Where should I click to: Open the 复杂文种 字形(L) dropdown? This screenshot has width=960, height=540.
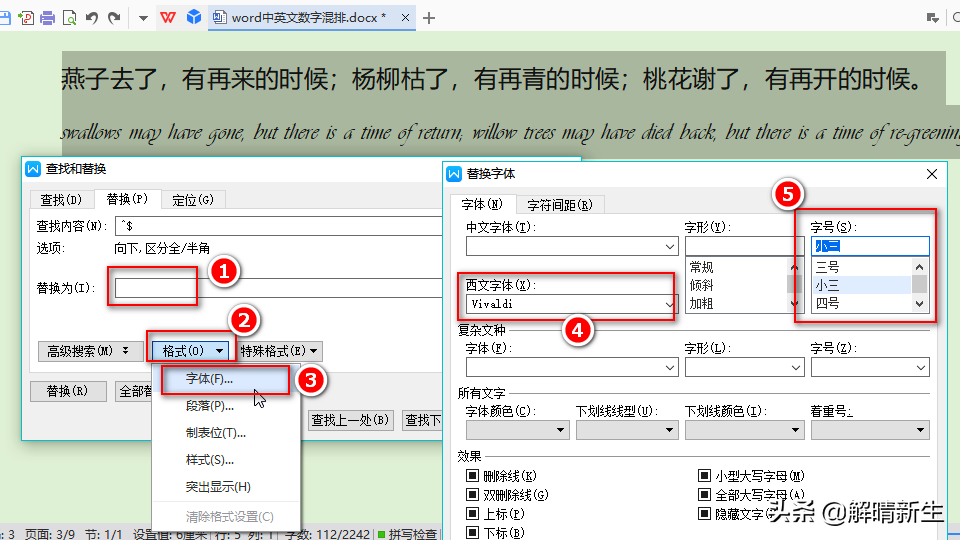coord(795,367)
